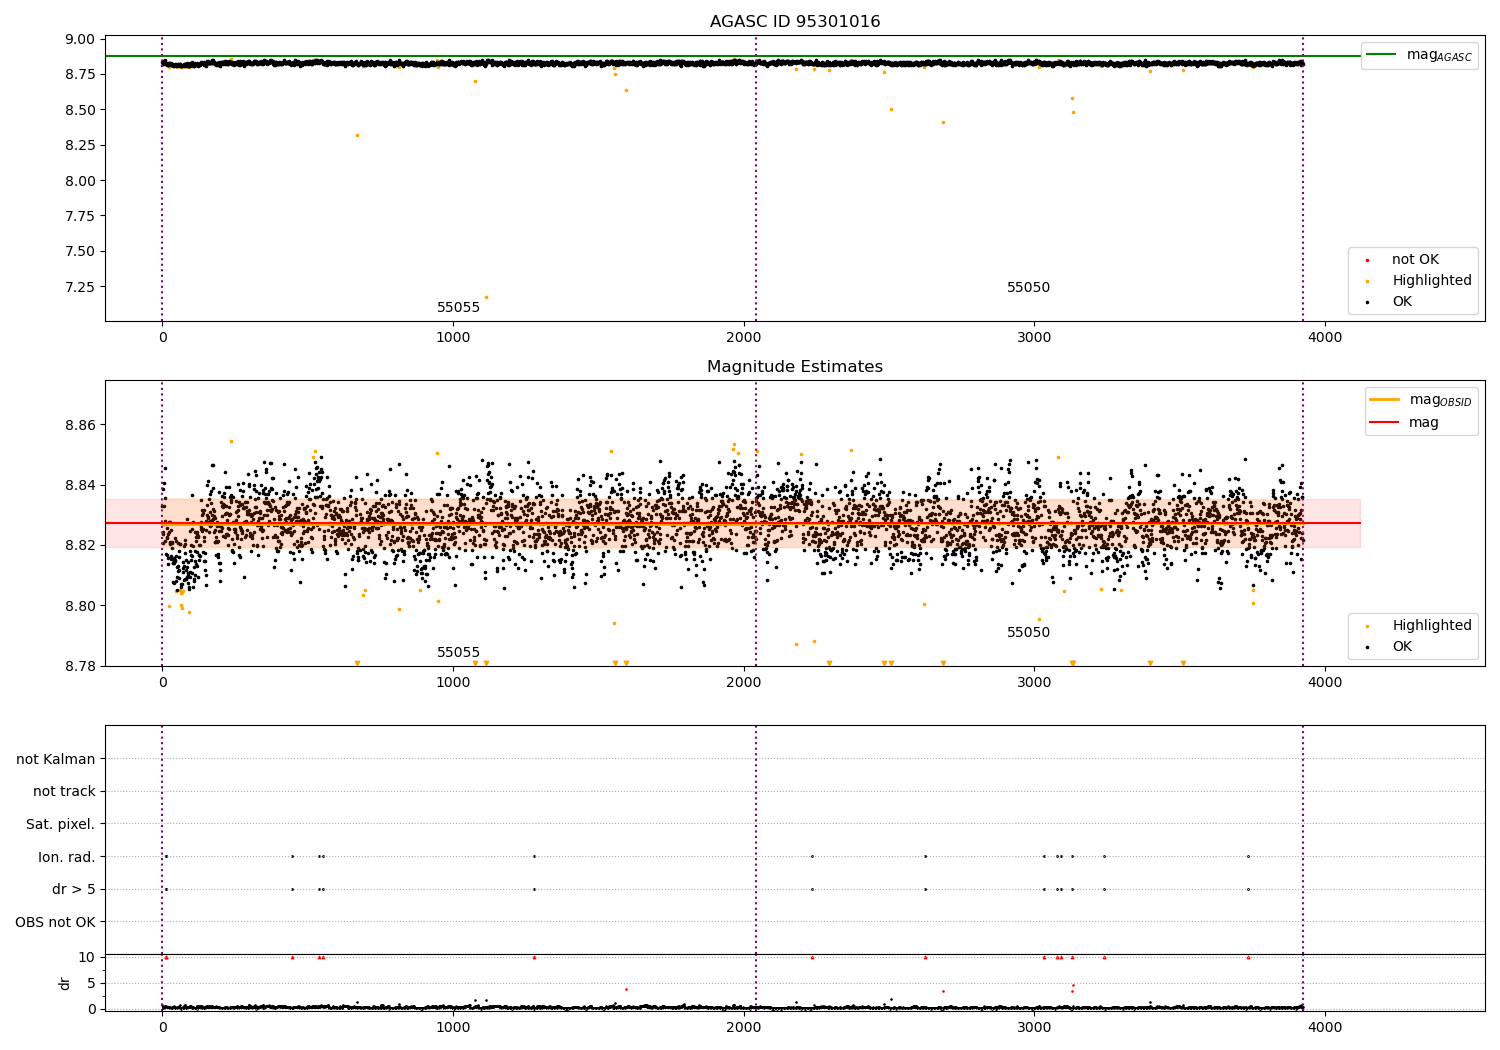Click 'Highlighted' in the Magnitude Estimates legend
This screenshot has width=1500, height=1050.
tap(1432, 626)
